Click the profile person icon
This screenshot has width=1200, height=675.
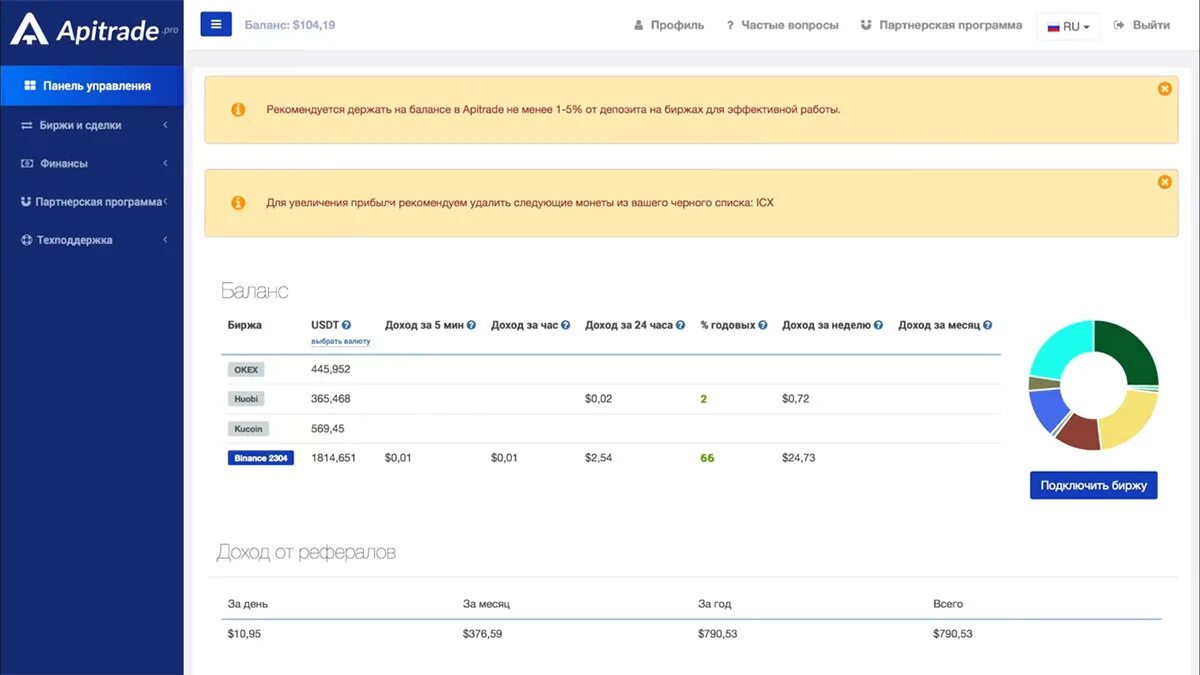click(639, 25)
